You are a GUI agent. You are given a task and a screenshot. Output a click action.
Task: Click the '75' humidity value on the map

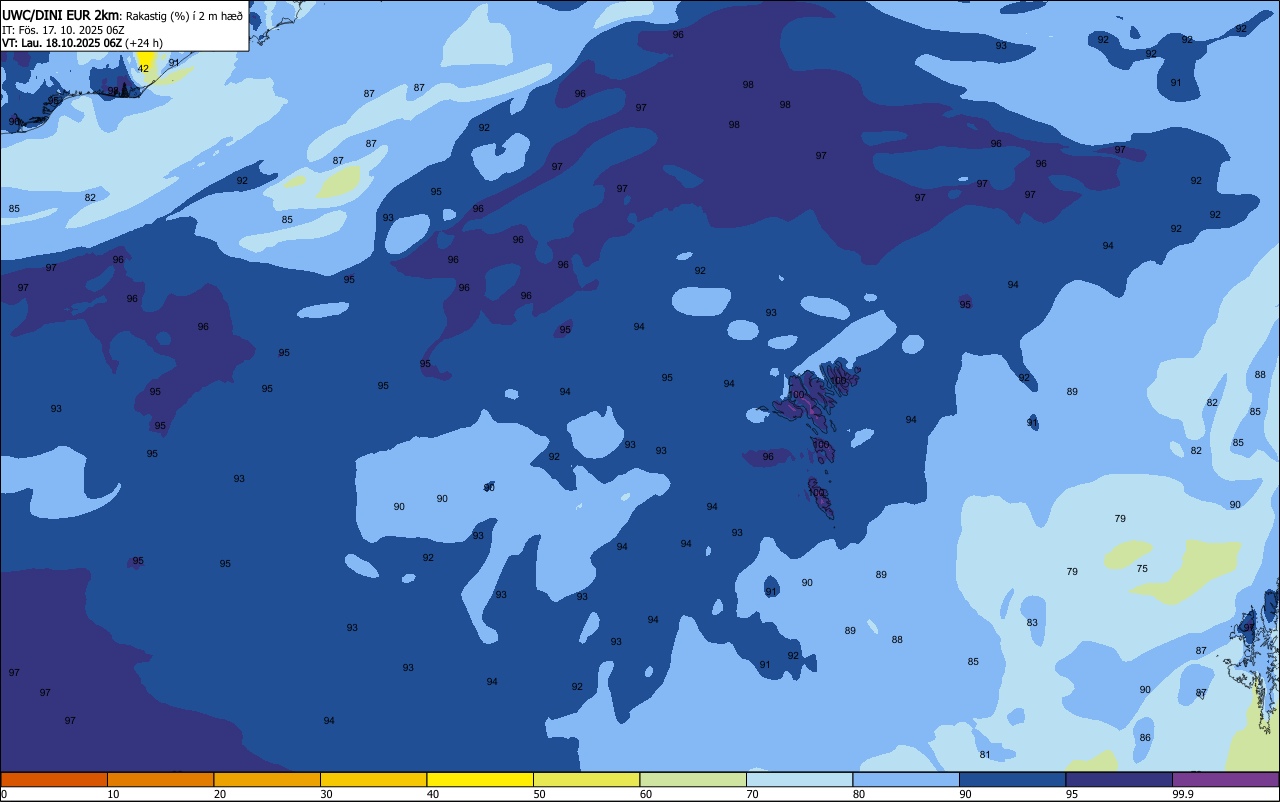(1142, 568)
